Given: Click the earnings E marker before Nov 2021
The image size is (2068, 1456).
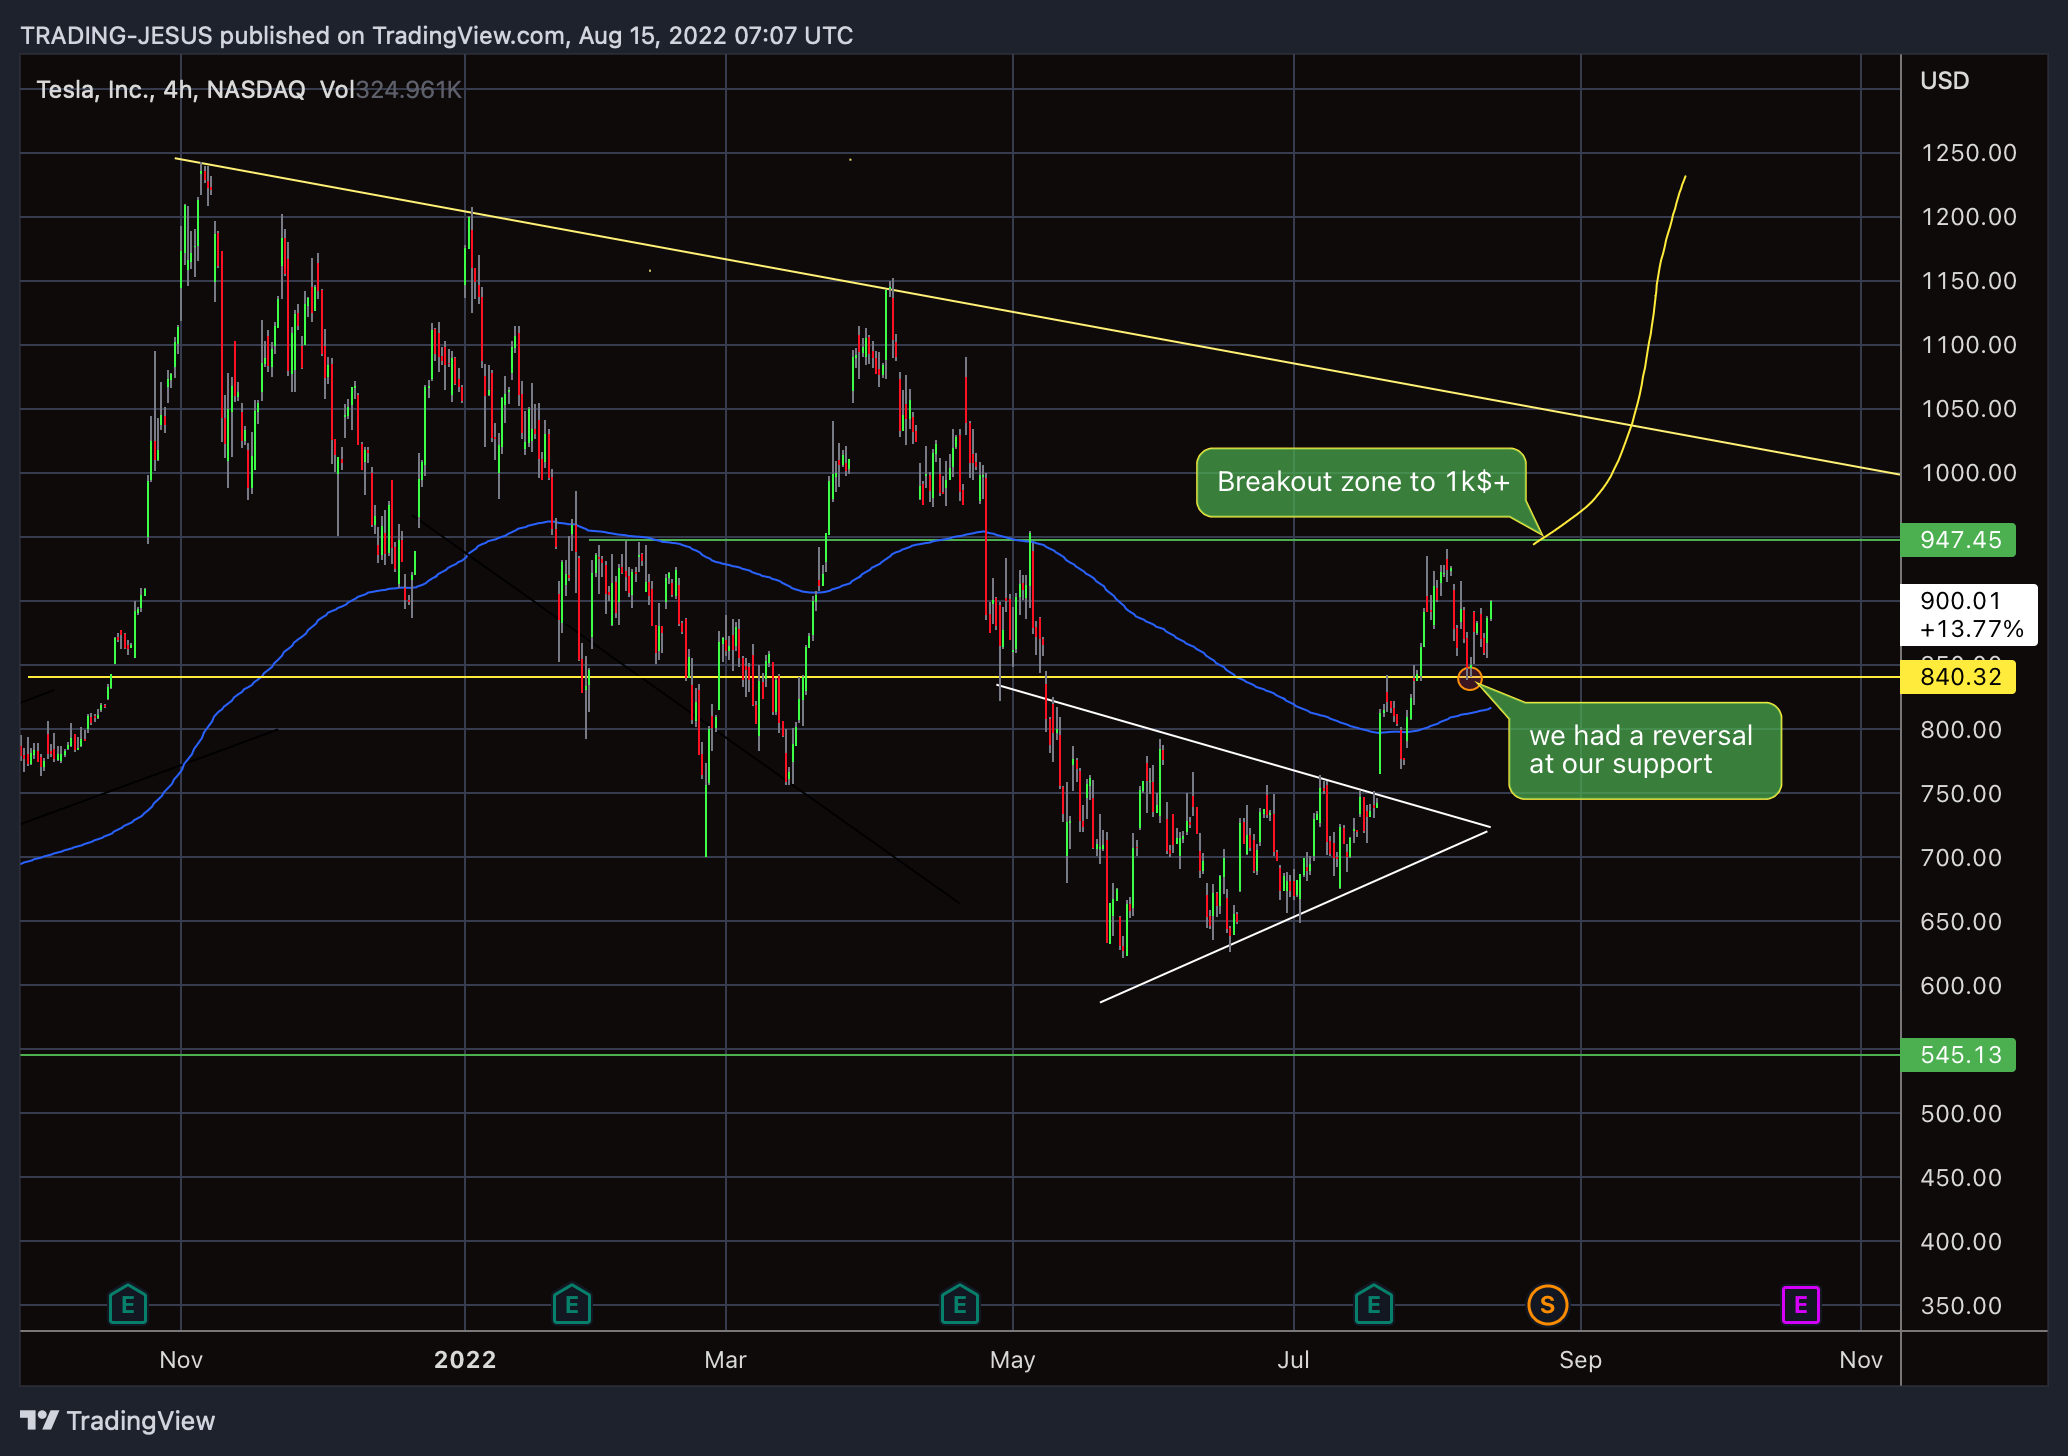Looking at the screenshot, I should tap(128, 1304).
